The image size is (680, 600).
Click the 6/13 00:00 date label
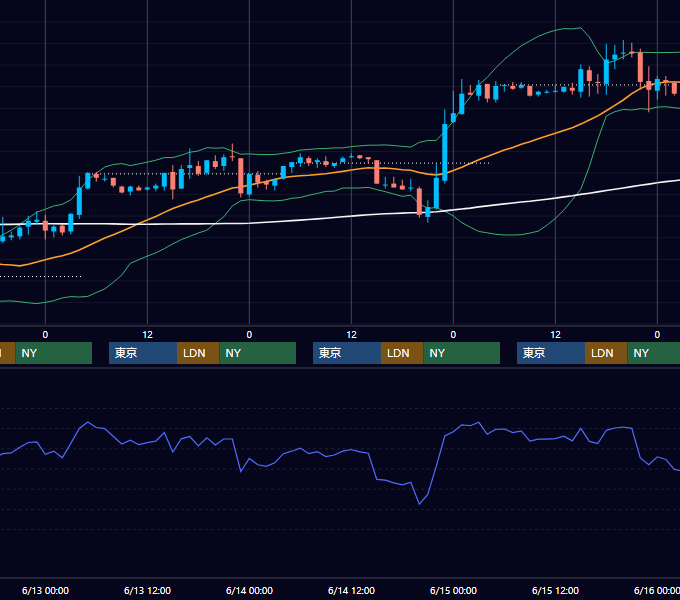[45, 590]
